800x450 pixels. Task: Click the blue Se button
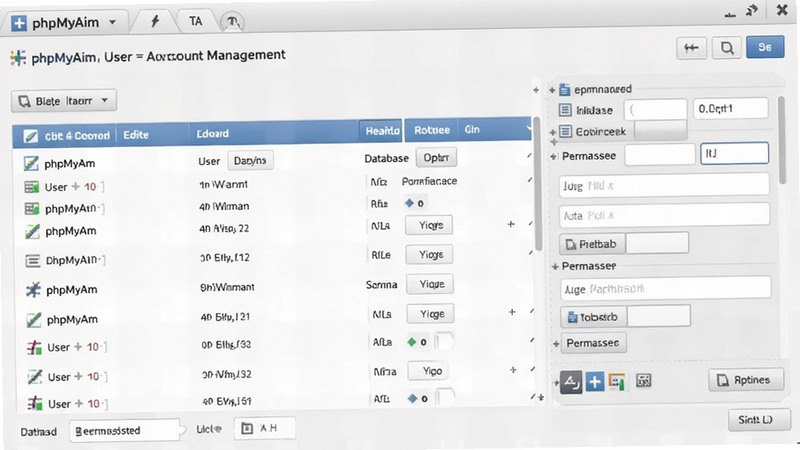click(764, 47)
